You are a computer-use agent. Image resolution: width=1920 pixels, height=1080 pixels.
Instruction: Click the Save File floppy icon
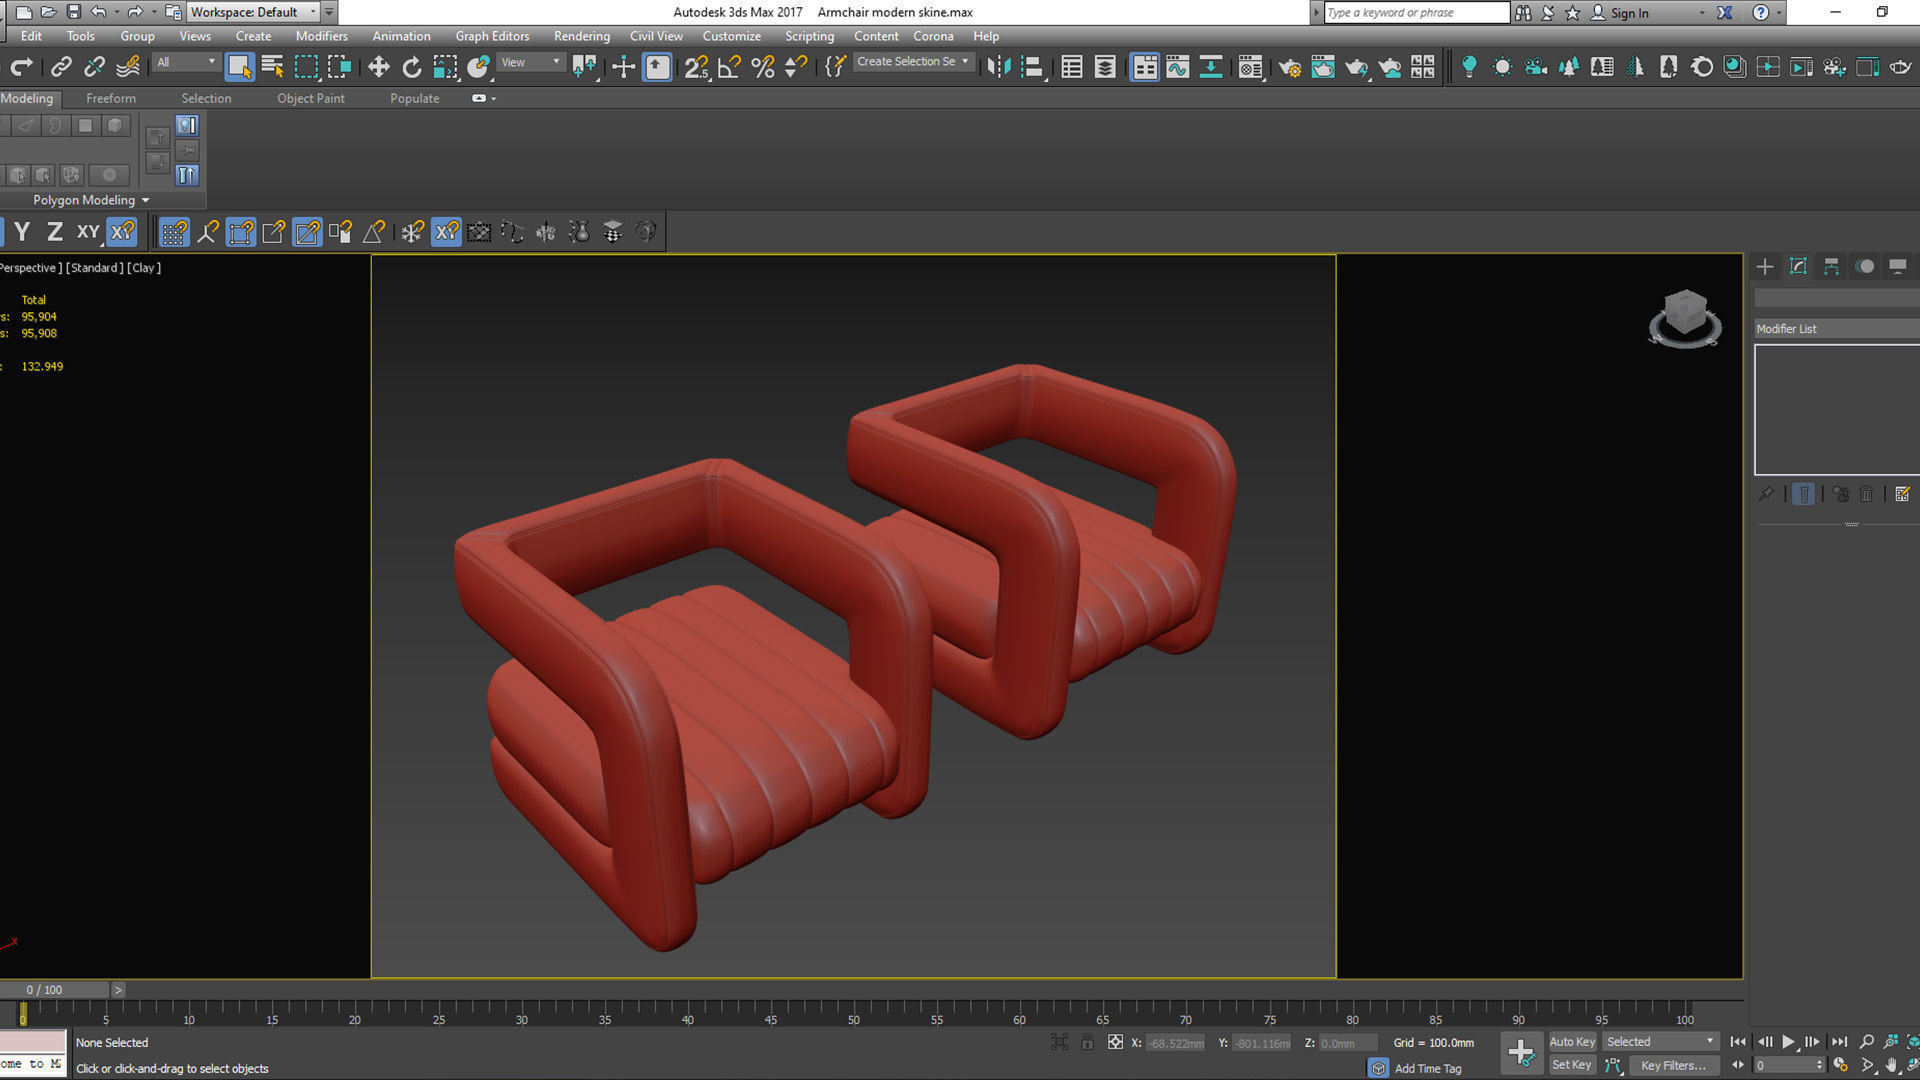pyautogui.click(x=73, y=12)
